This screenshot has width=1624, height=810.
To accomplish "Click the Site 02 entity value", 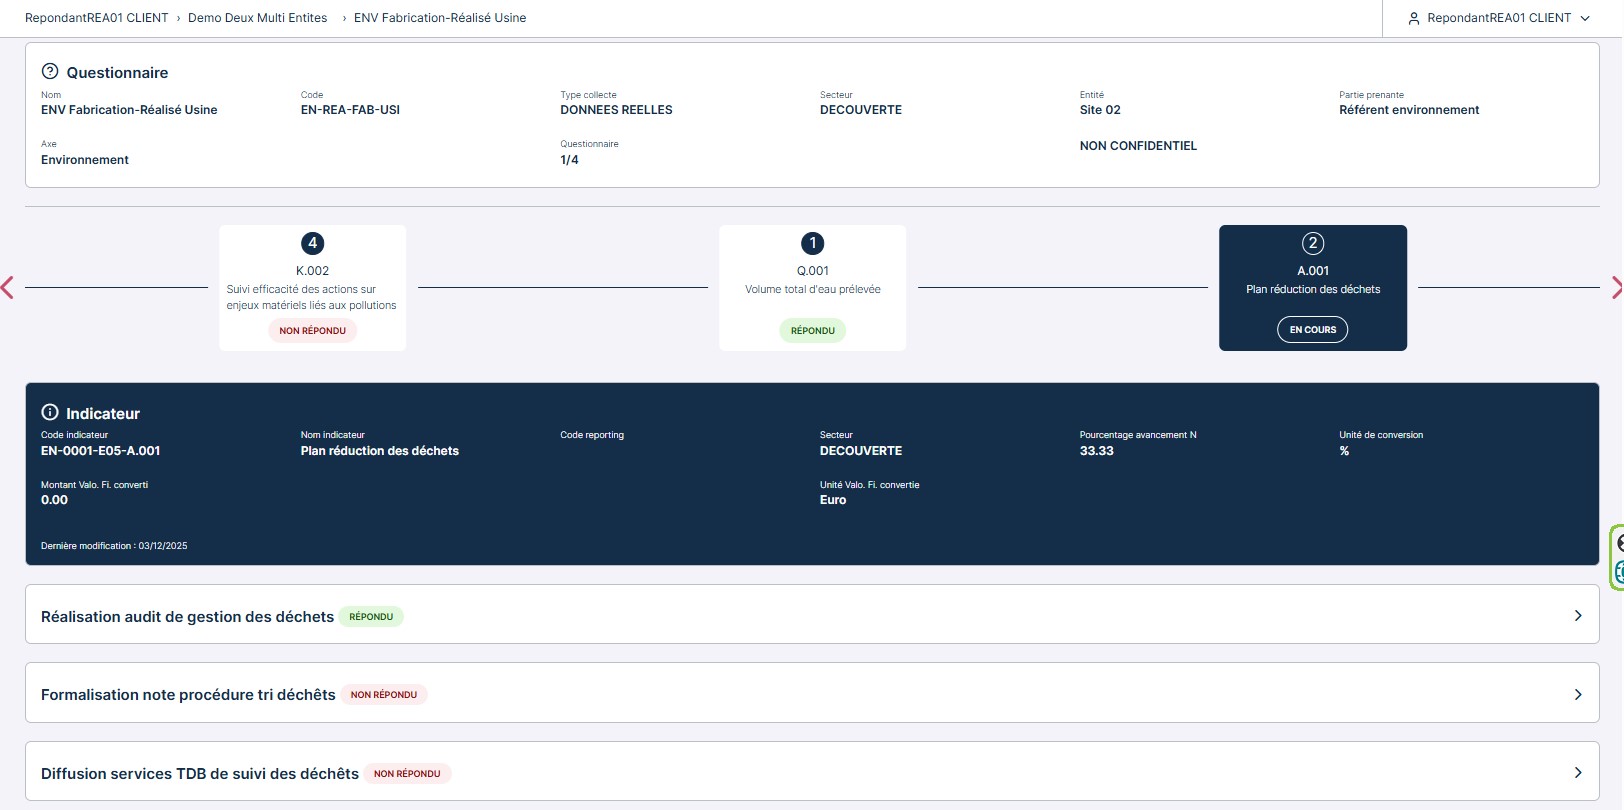I will point(1100,110).
